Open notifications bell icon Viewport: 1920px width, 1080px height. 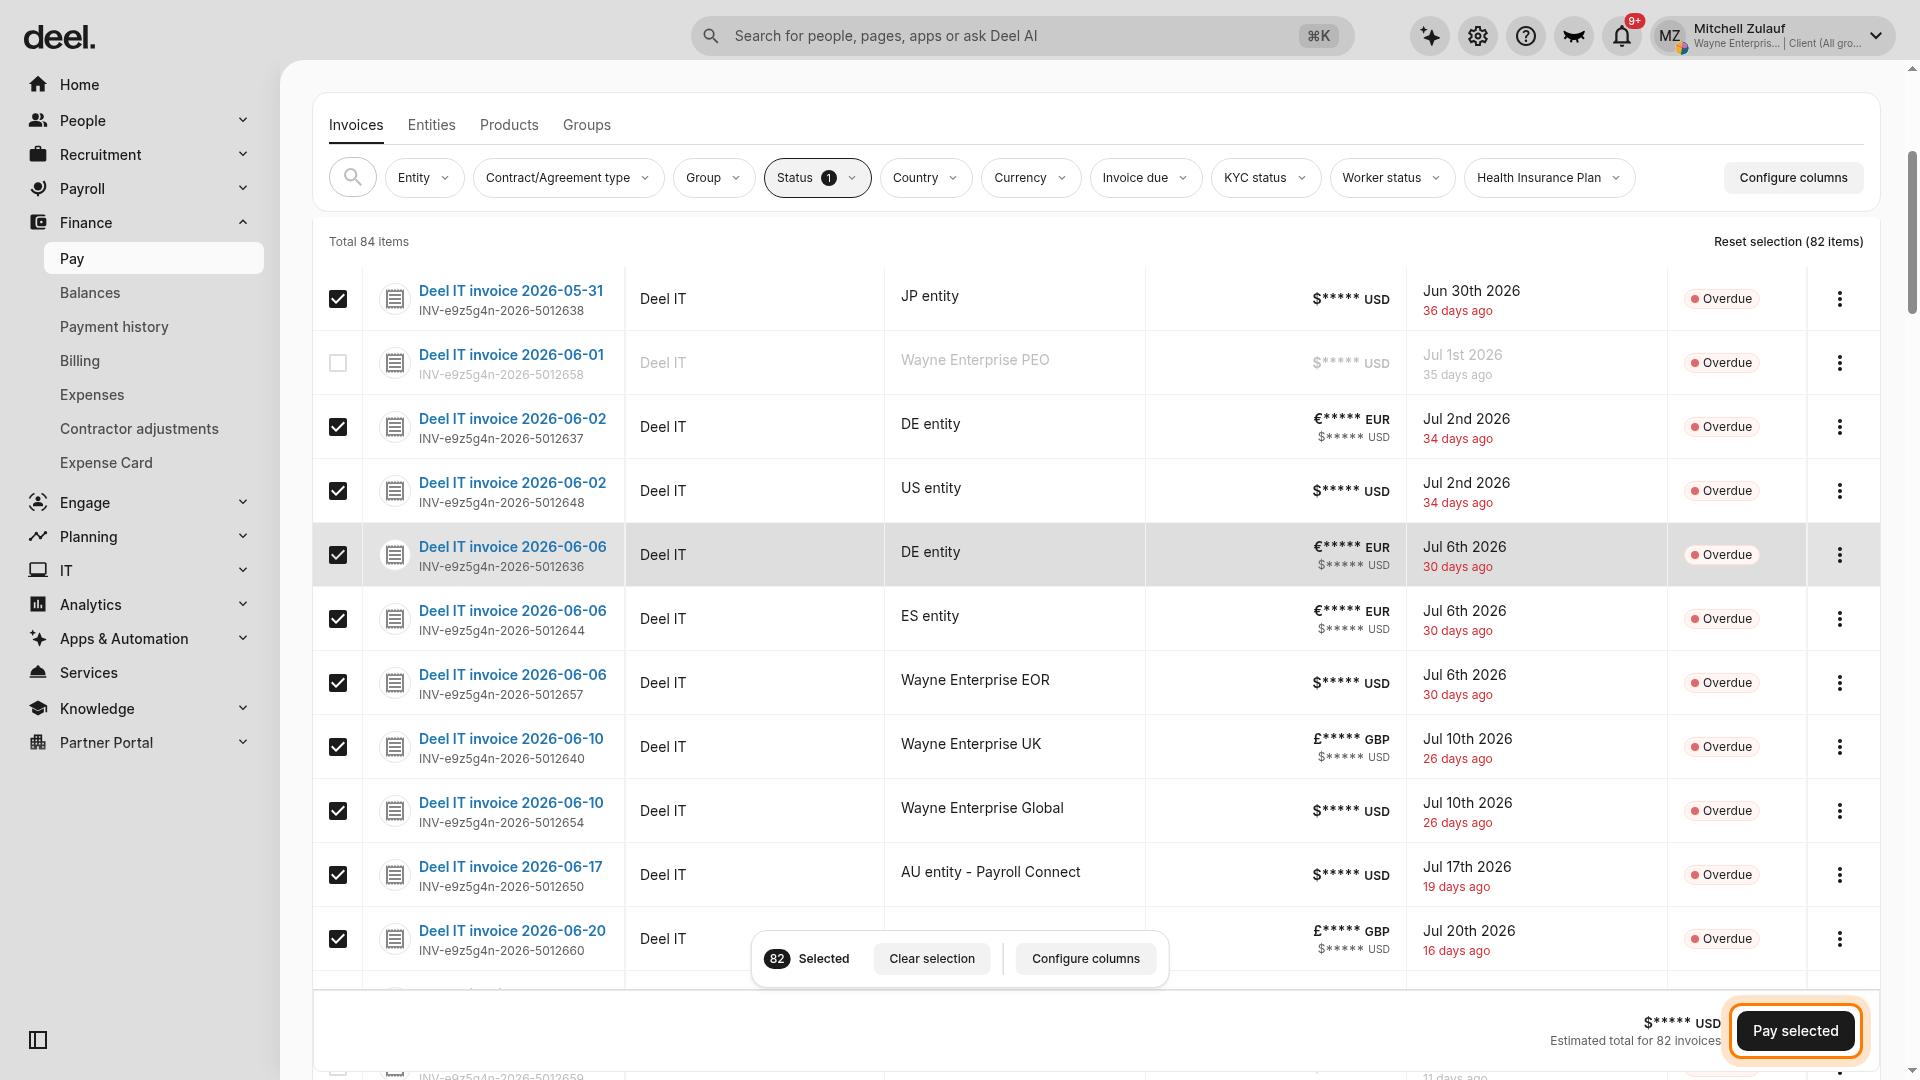(1622, 36)
